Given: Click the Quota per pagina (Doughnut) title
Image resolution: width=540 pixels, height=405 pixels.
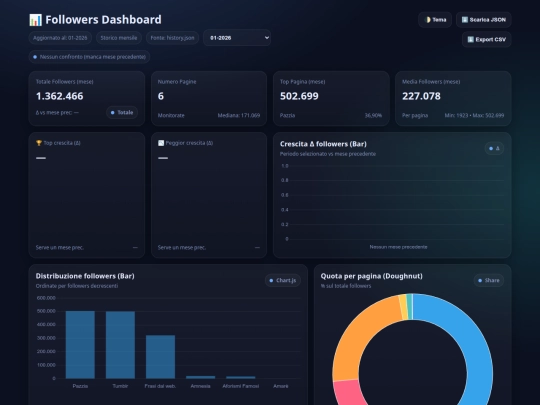Looking at the screenshot, I should 372,276.
